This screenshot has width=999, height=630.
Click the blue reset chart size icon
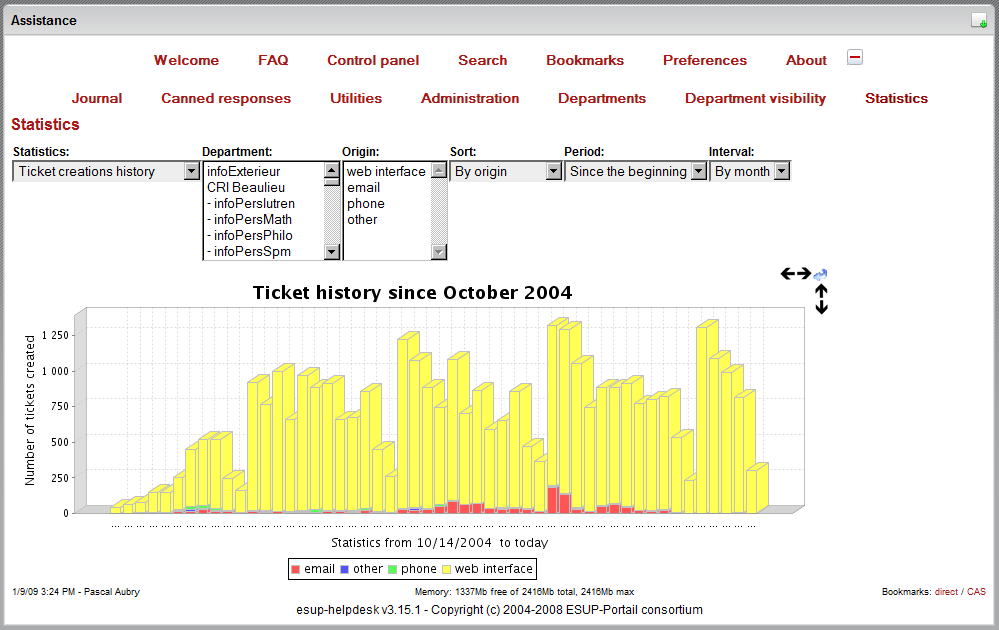pos(821,274)
